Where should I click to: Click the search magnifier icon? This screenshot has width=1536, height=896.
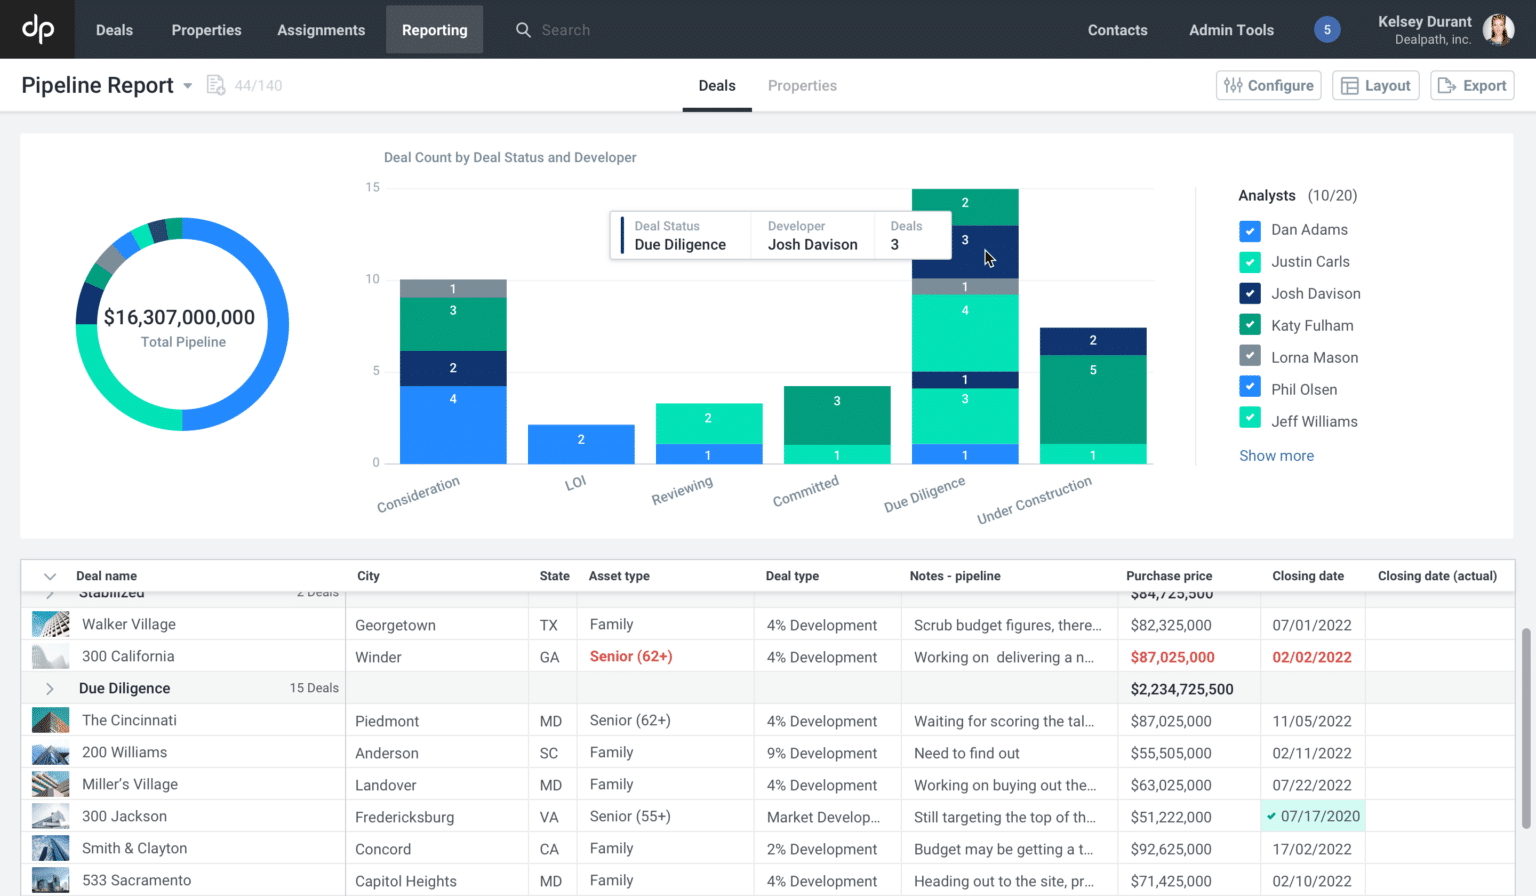tap(523, 30)
